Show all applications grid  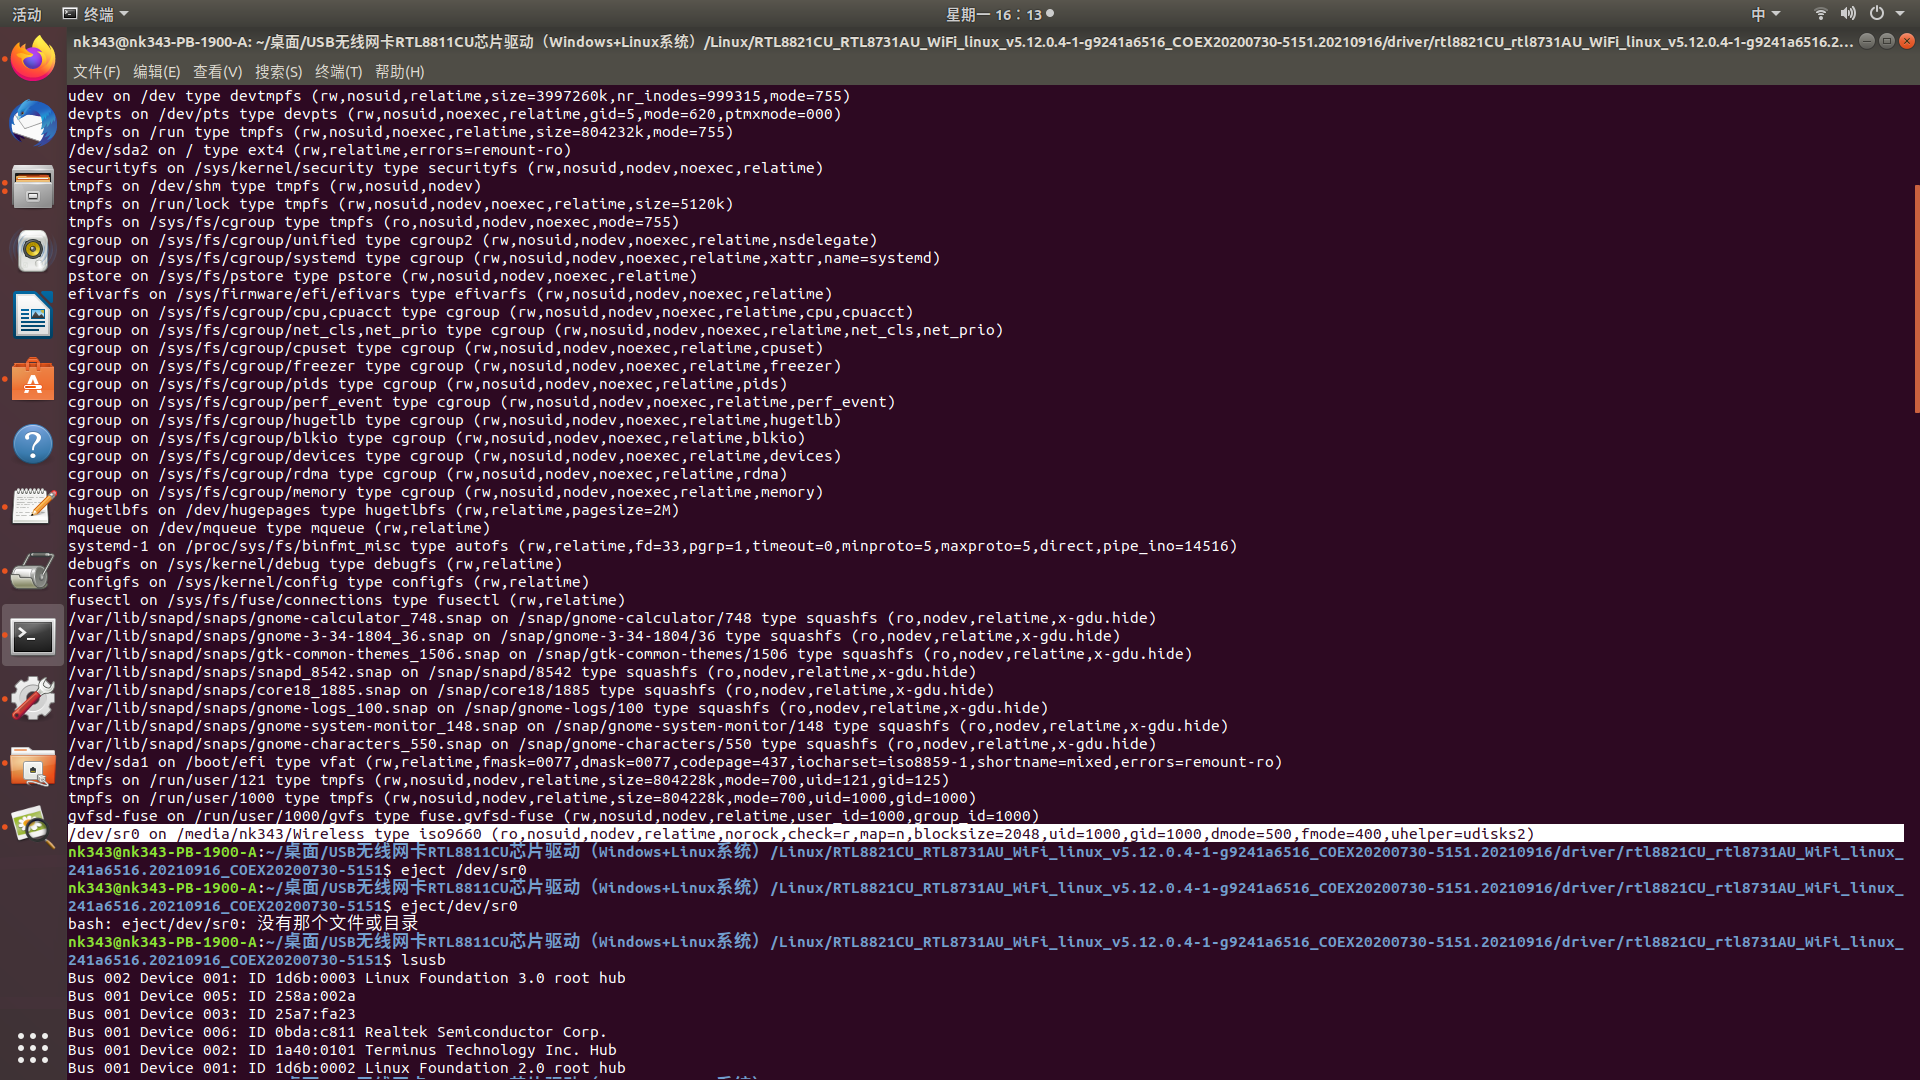coord(33,1048)
